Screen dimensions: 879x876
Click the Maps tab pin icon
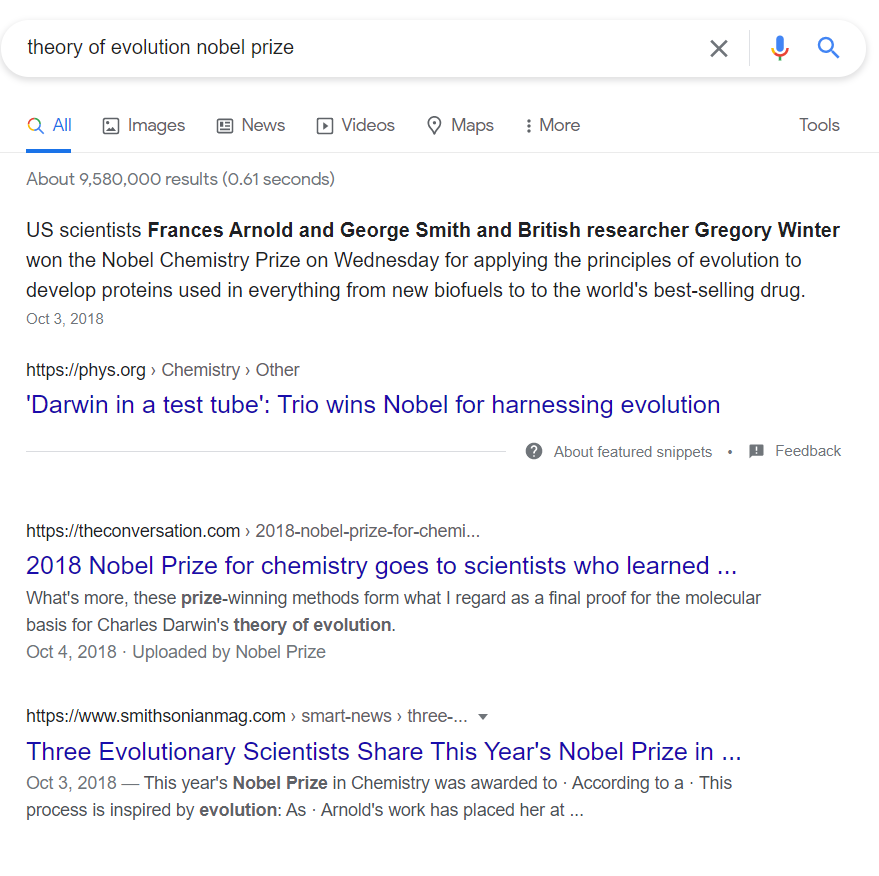click(x=434, y=126)
